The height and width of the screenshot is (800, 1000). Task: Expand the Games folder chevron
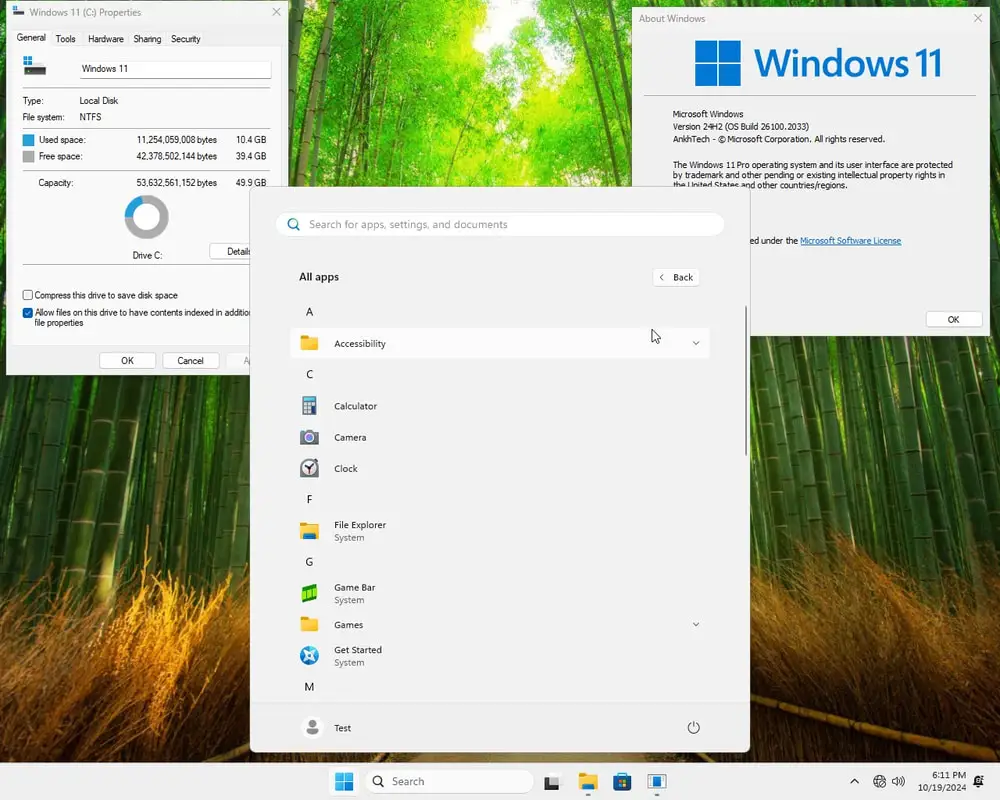(696, 624)
